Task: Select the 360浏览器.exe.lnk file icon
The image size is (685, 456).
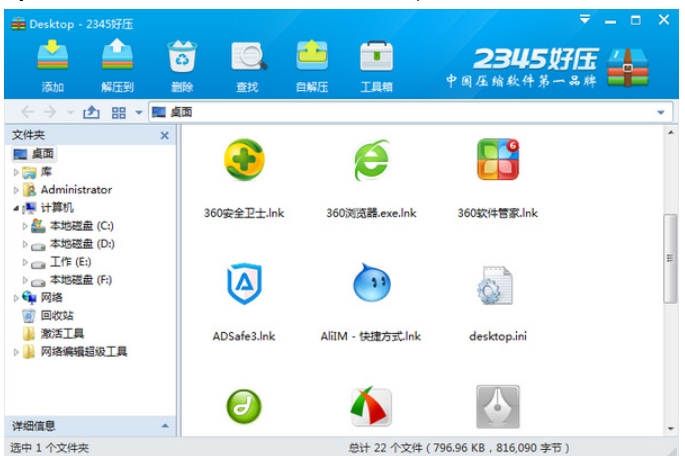Action: tap(372, 159)
